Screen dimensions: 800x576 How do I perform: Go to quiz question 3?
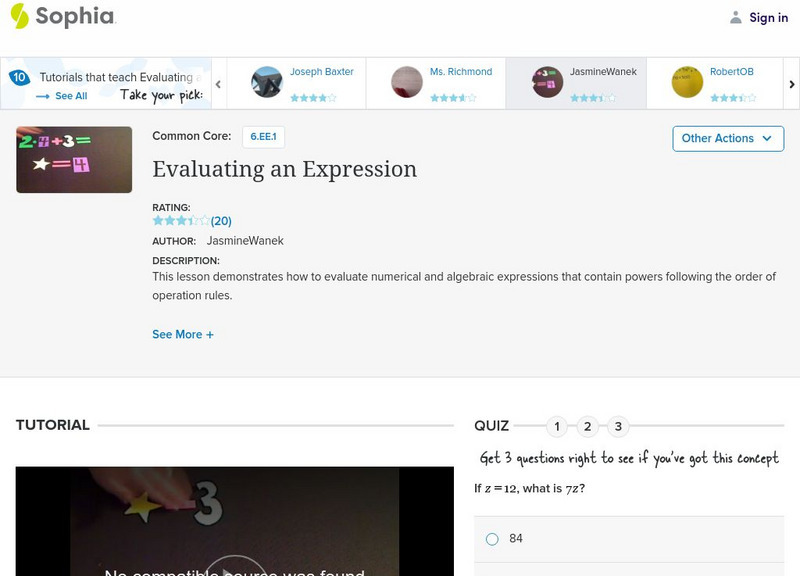pos(619,427)
